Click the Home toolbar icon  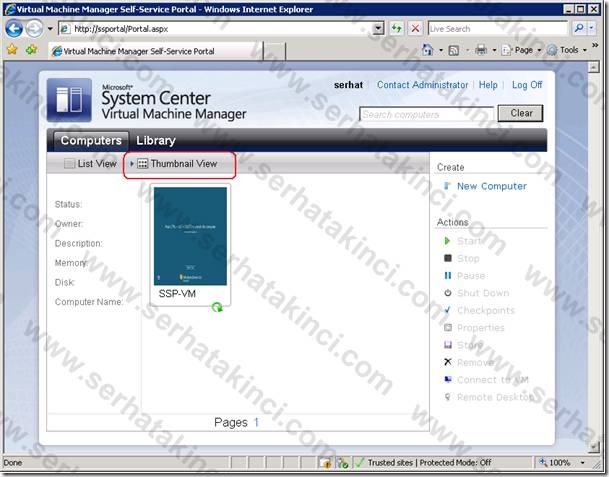click(428, 50)
